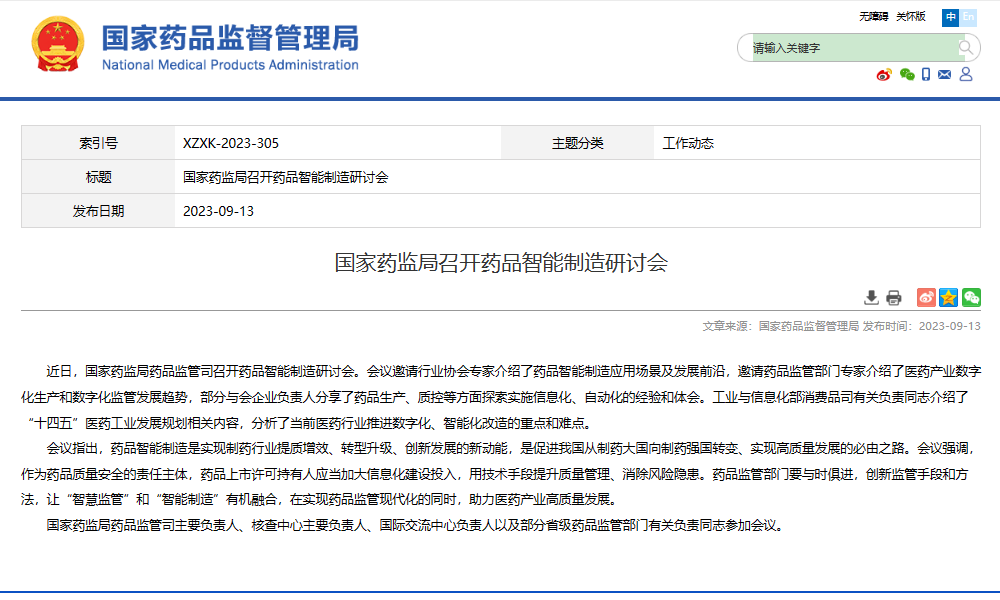Viewport: 1000px width, 600px height.
Task: Switch language to Chinese with 中 button
Action: tap(950, 17)
